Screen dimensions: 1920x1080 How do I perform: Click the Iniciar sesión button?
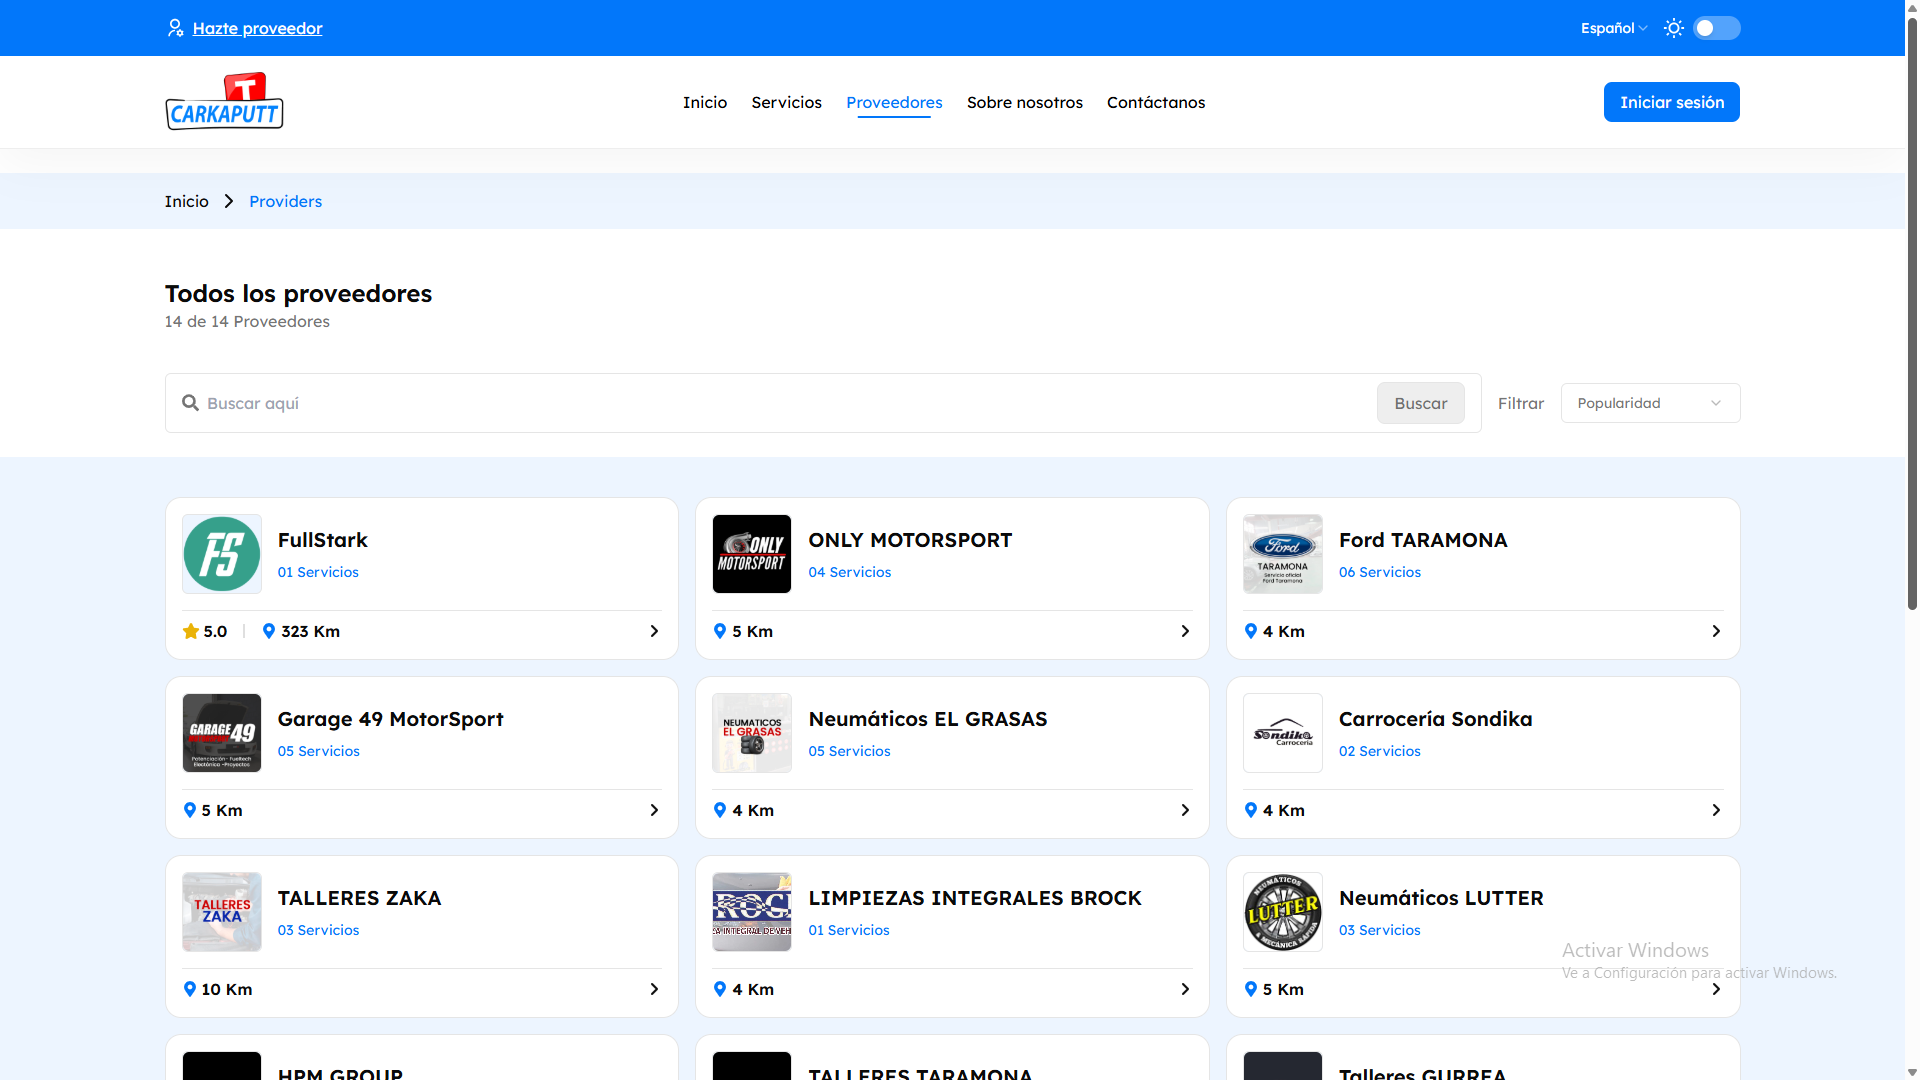point(1671,102)
